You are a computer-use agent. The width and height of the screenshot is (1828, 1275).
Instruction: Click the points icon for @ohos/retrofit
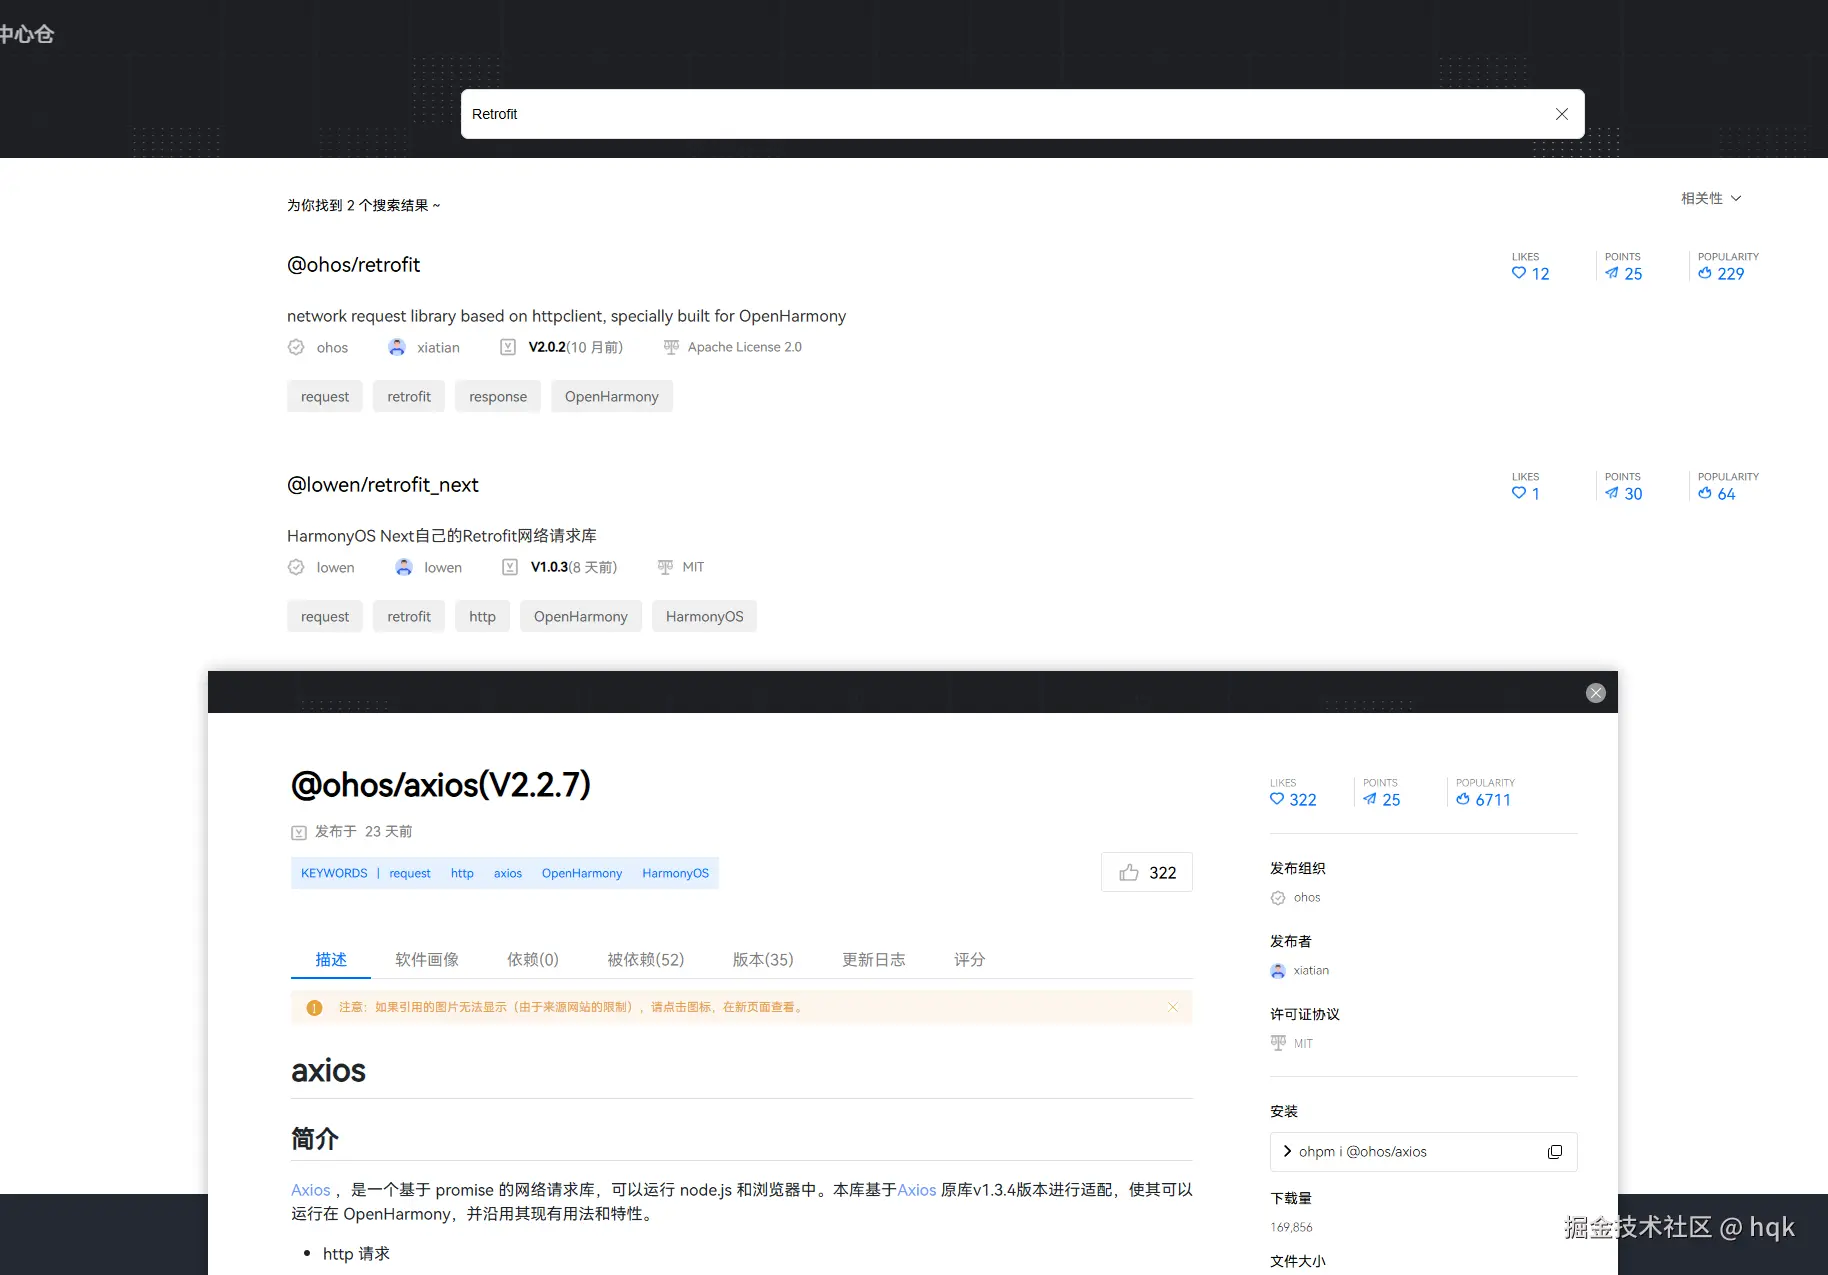pos(1612,273)
